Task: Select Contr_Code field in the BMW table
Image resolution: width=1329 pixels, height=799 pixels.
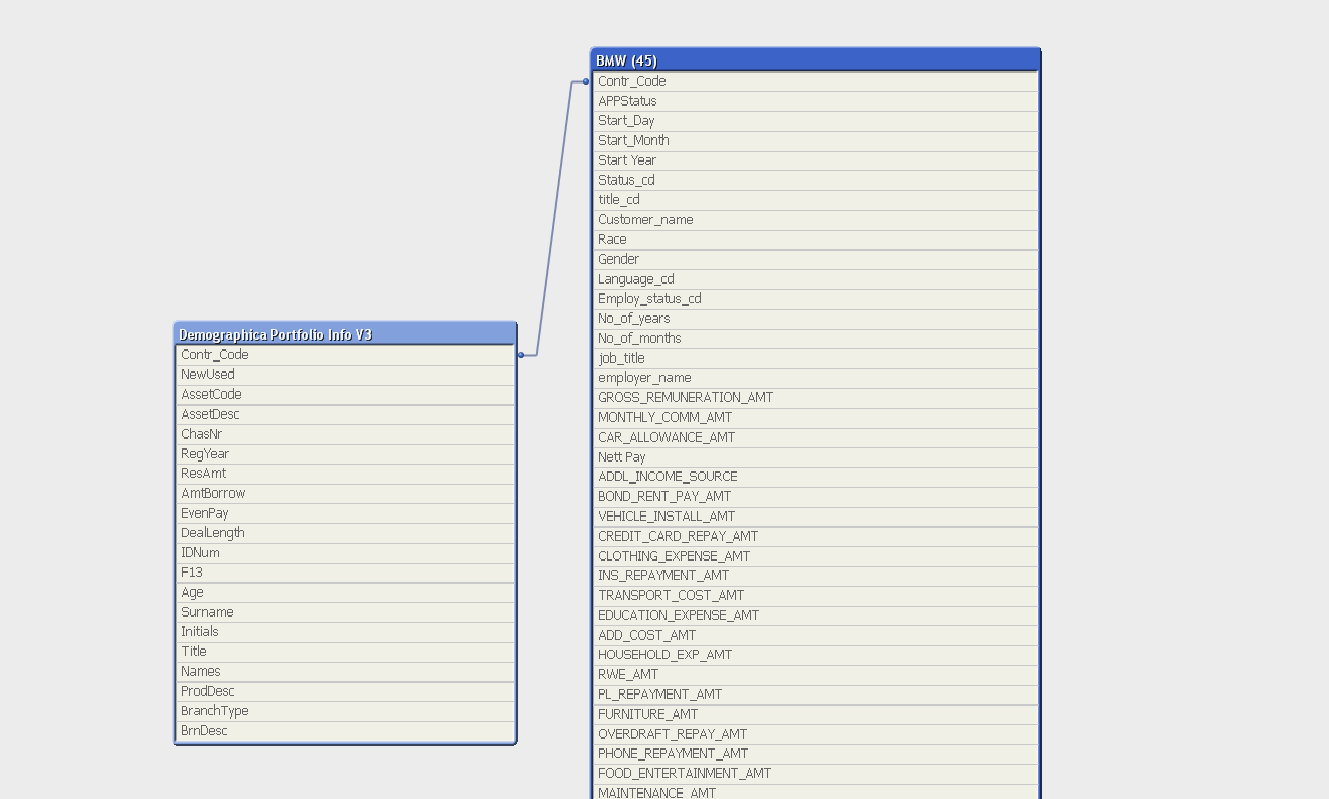Action: click(x=816, y=82)
